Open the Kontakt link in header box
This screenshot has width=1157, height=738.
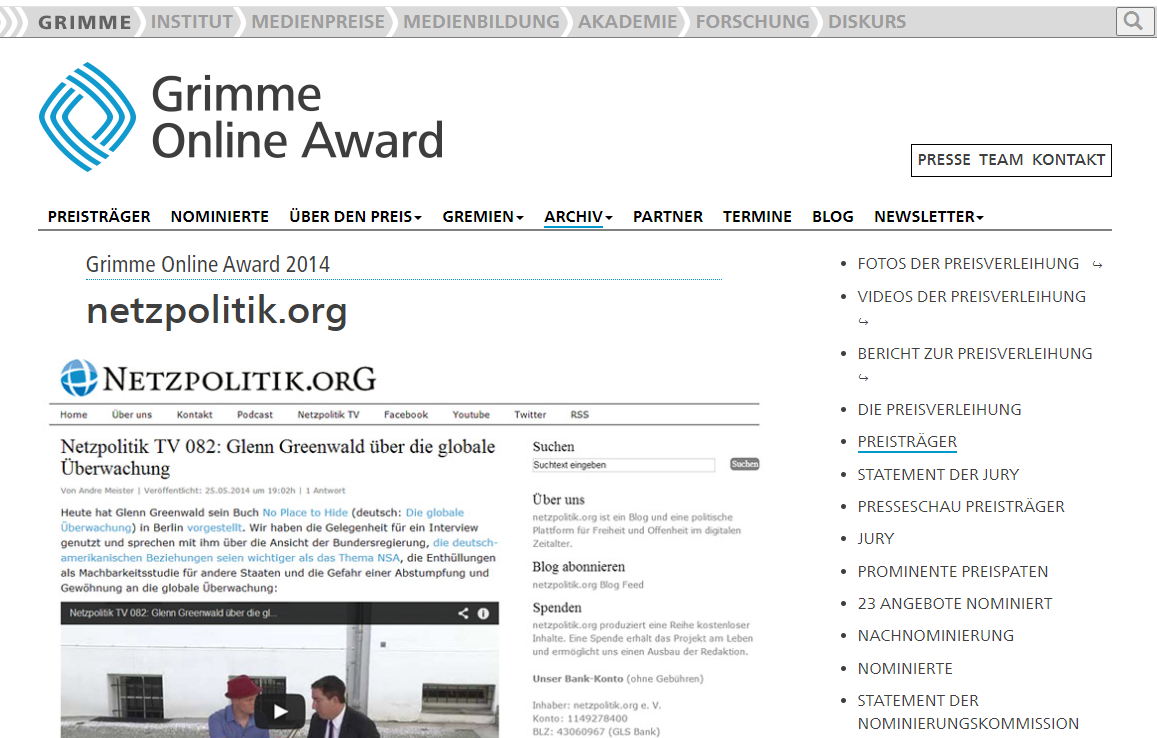click(x=1068, y=160)
